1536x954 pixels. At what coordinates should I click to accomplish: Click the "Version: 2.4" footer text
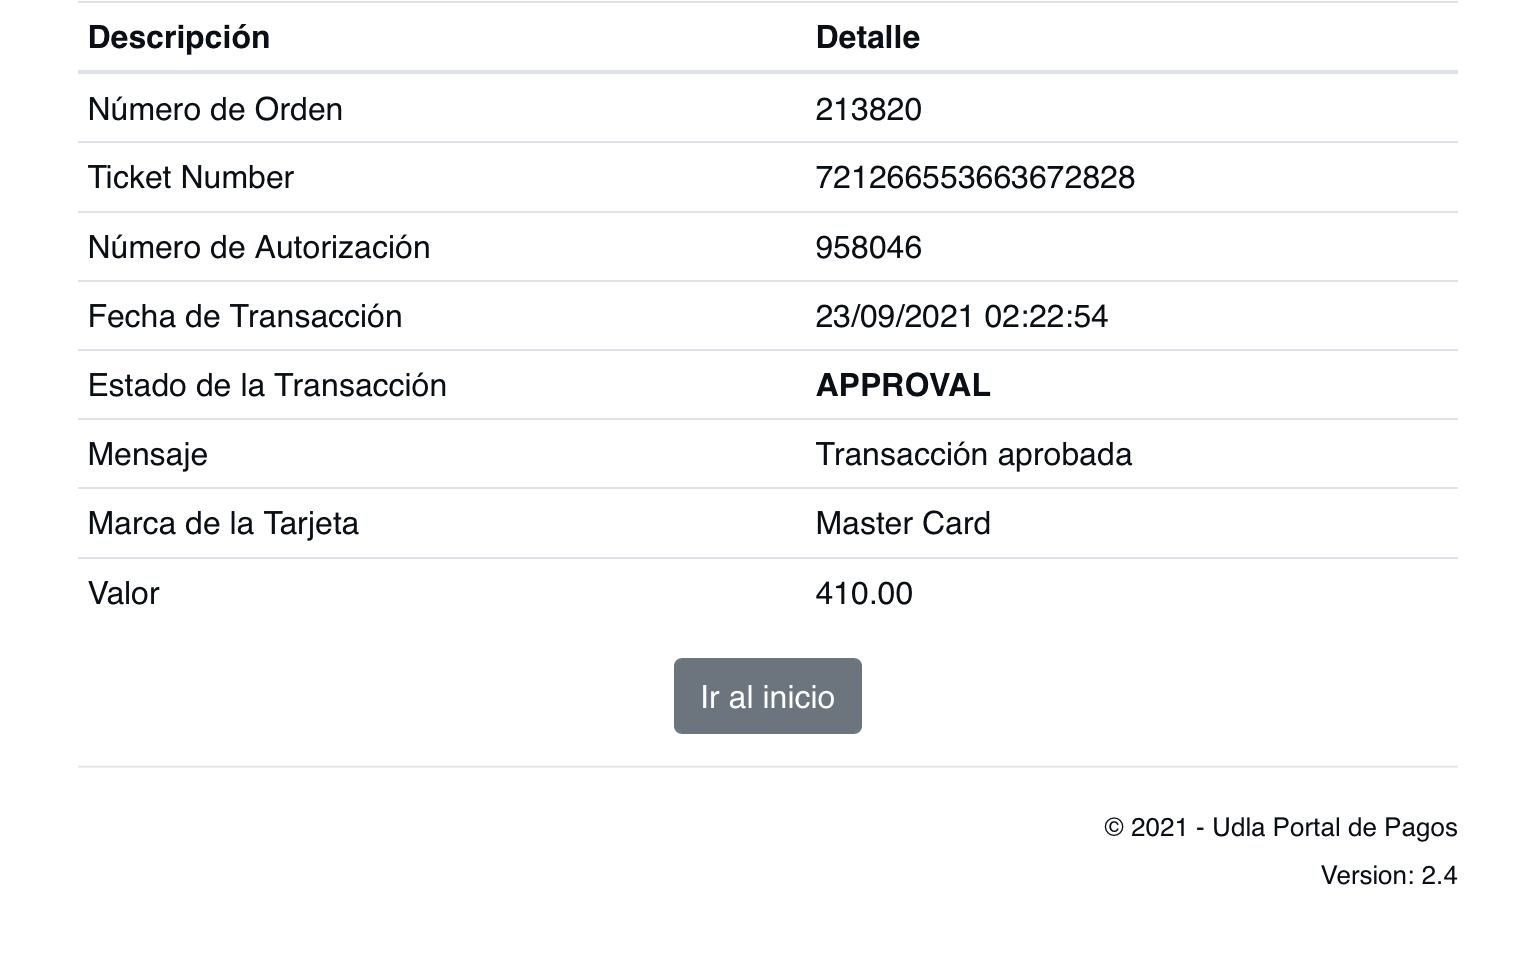point(1388,875)
